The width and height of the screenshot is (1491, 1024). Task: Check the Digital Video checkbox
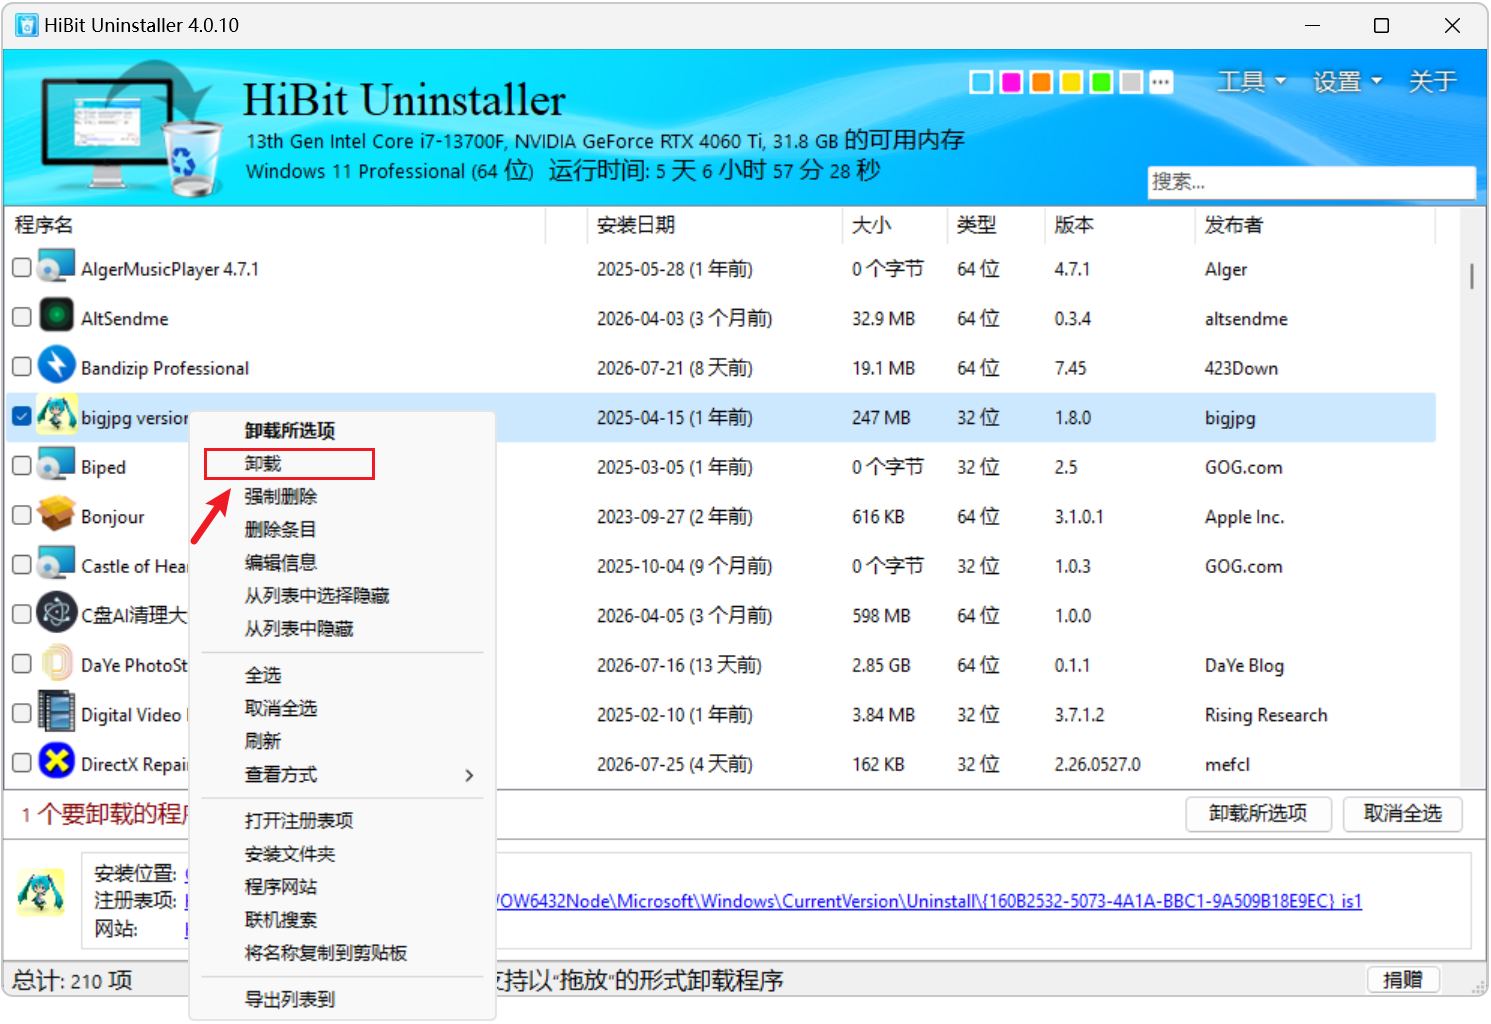click(x=21, y=712)
